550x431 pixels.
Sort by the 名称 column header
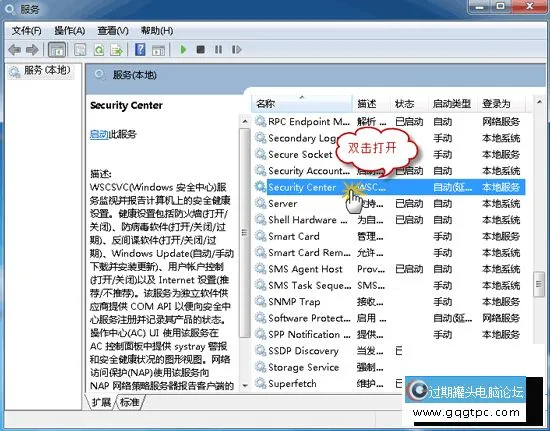[302, 104]
